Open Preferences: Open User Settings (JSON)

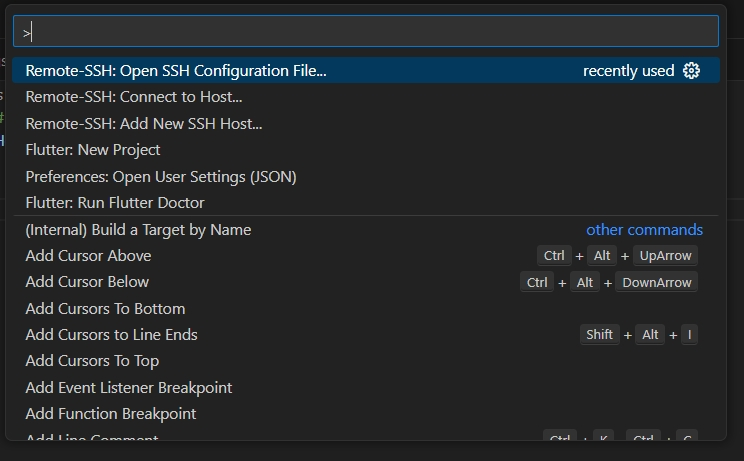(x=366, y=176)
